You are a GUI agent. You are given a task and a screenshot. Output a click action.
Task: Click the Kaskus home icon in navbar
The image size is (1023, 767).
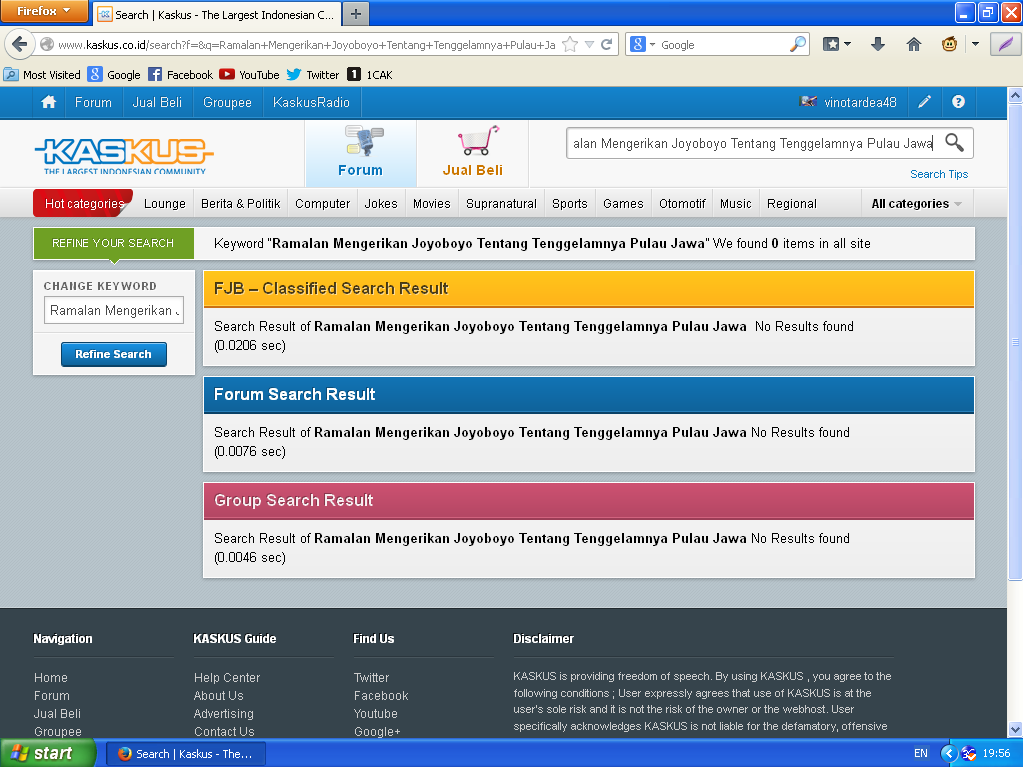pos(48,102)
